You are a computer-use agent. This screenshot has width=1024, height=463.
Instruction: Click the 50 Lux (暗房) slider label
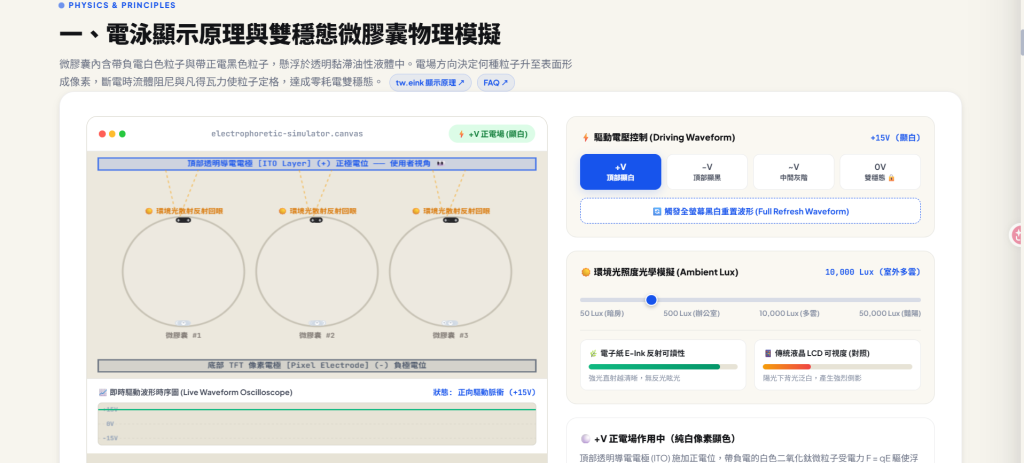602,313
